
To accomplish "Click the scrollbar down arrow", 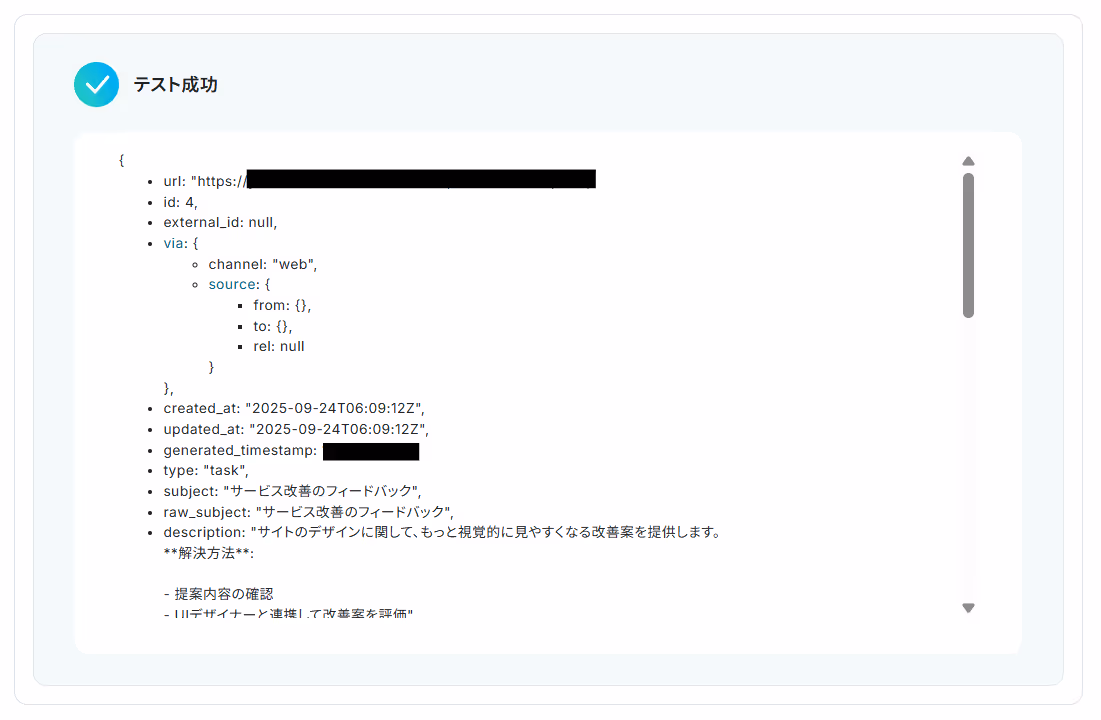I will coord(968,608).
